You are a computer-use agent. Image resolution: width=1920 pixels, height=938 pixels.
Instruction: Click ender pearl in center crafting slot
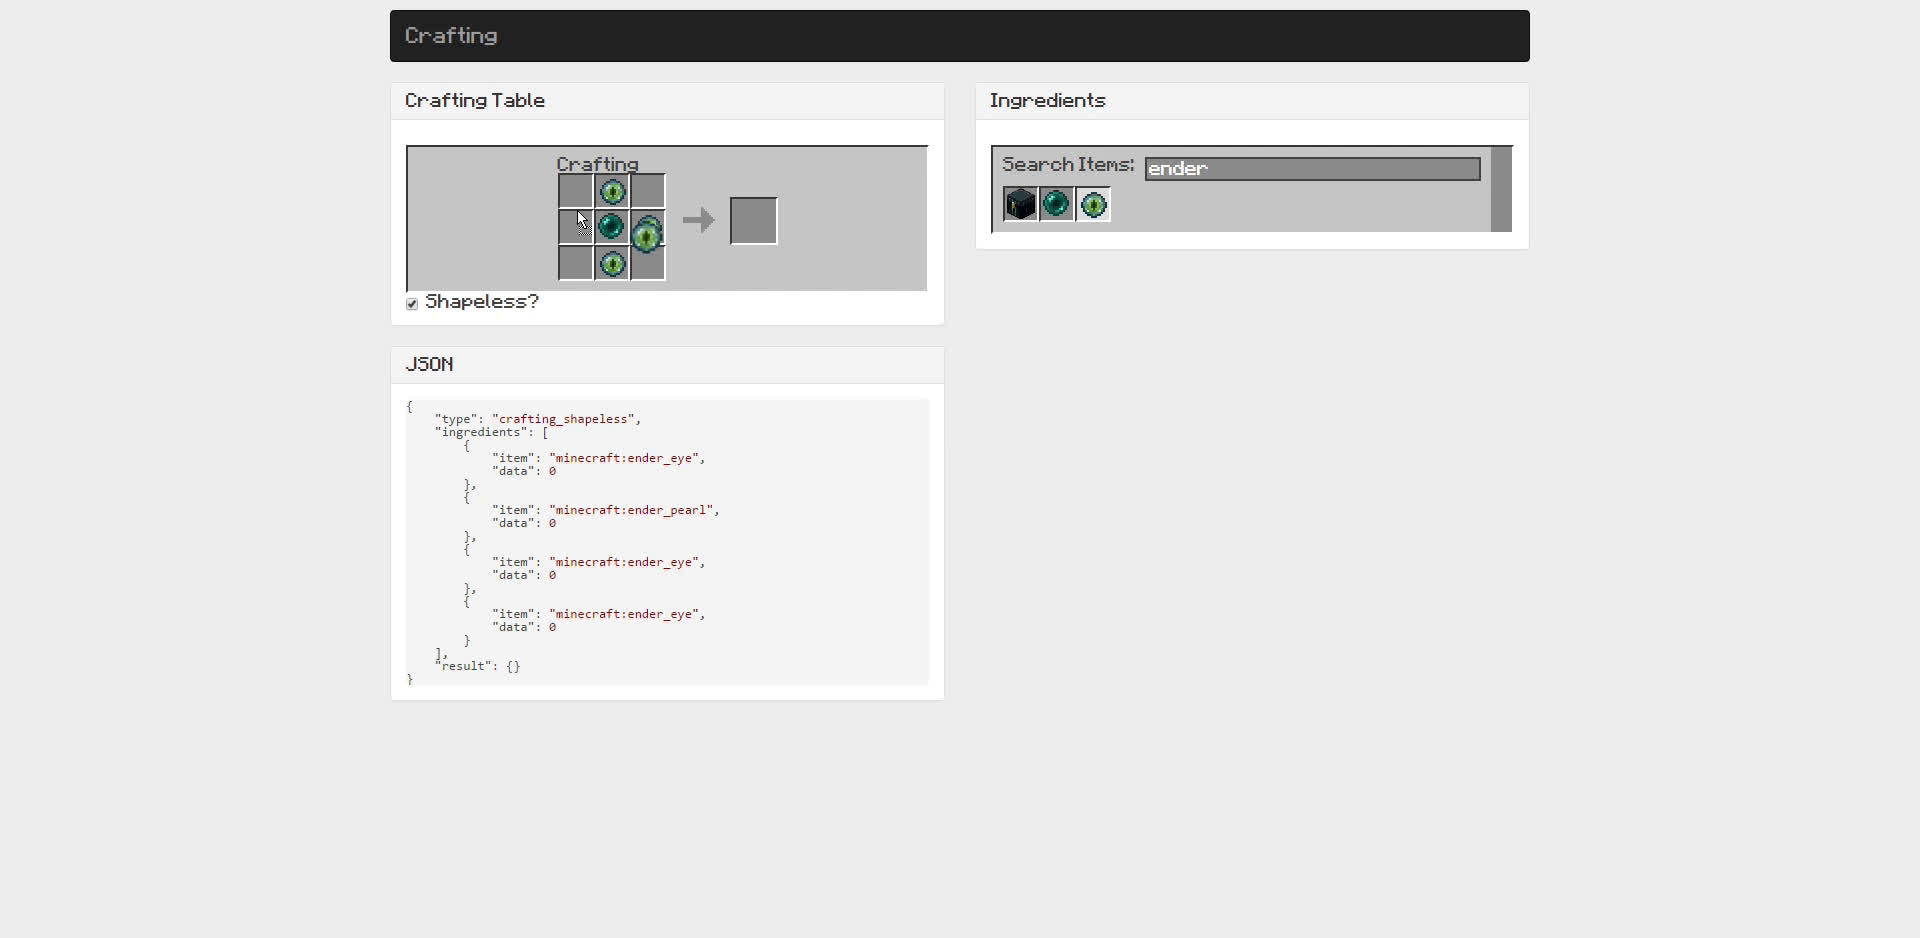click(x=612, y=227)
